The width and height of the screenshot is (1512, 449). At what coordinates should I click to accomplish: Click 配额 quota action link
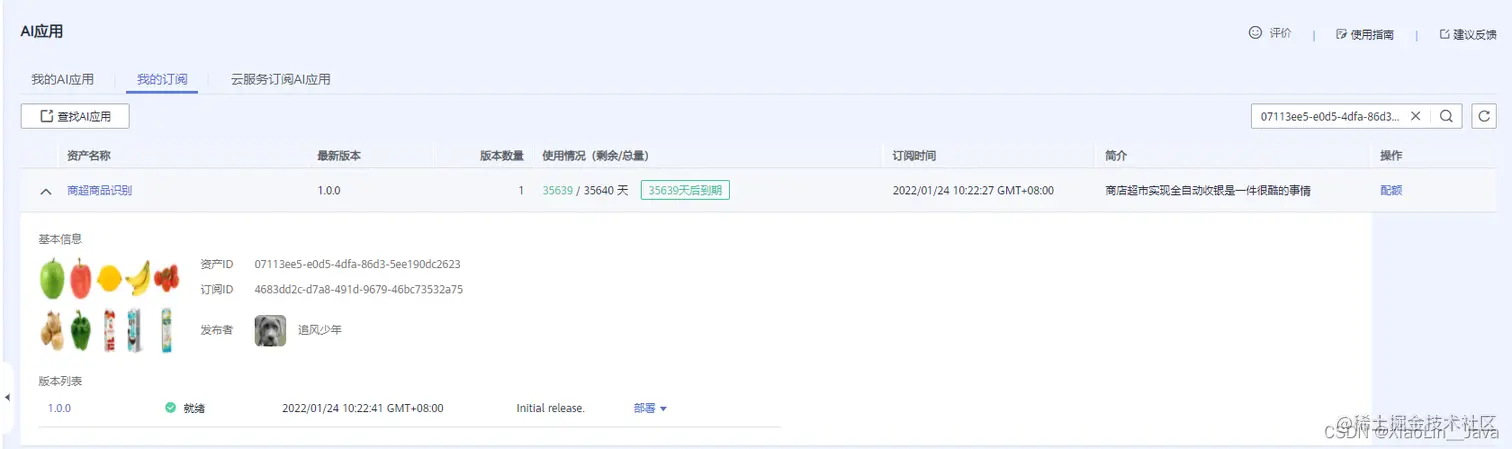click(x=1391, y=190)
